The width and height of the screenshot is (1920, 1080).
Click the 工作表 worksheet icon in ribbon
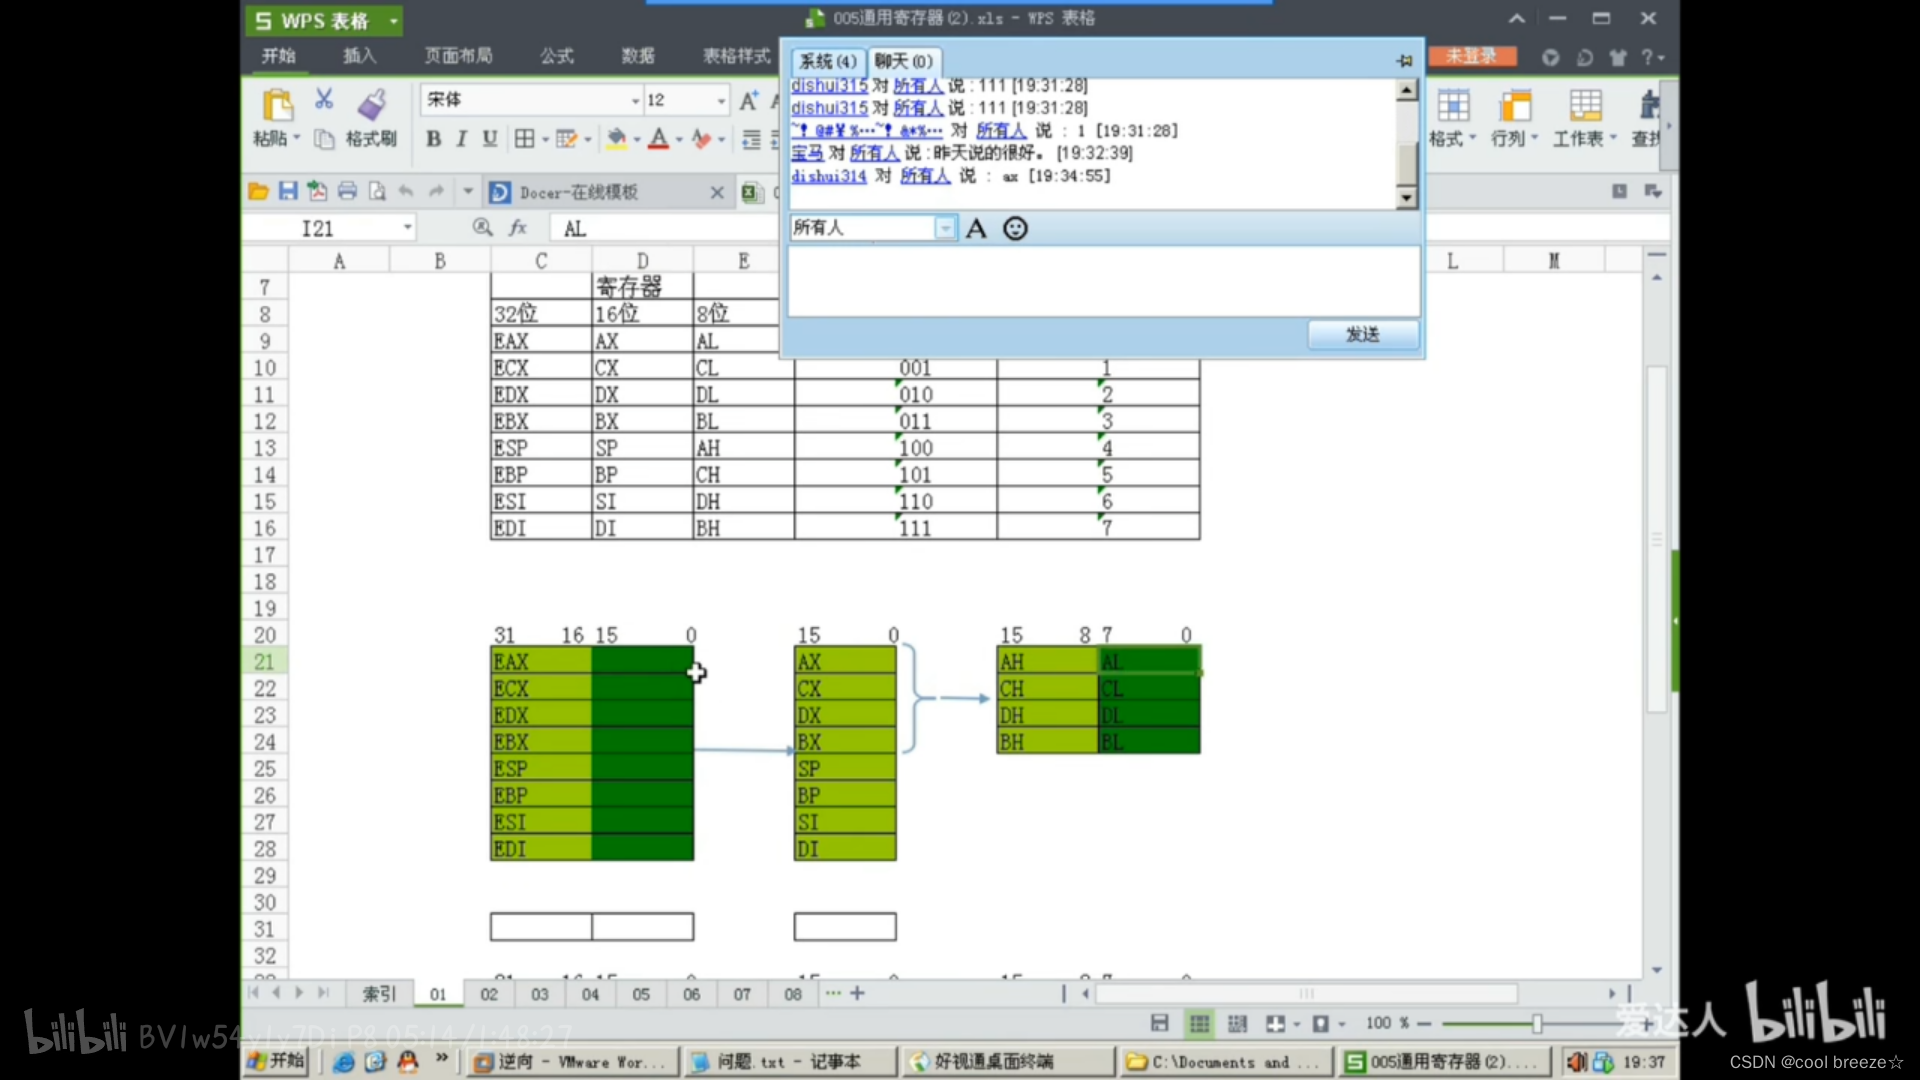pos(1585,118)
